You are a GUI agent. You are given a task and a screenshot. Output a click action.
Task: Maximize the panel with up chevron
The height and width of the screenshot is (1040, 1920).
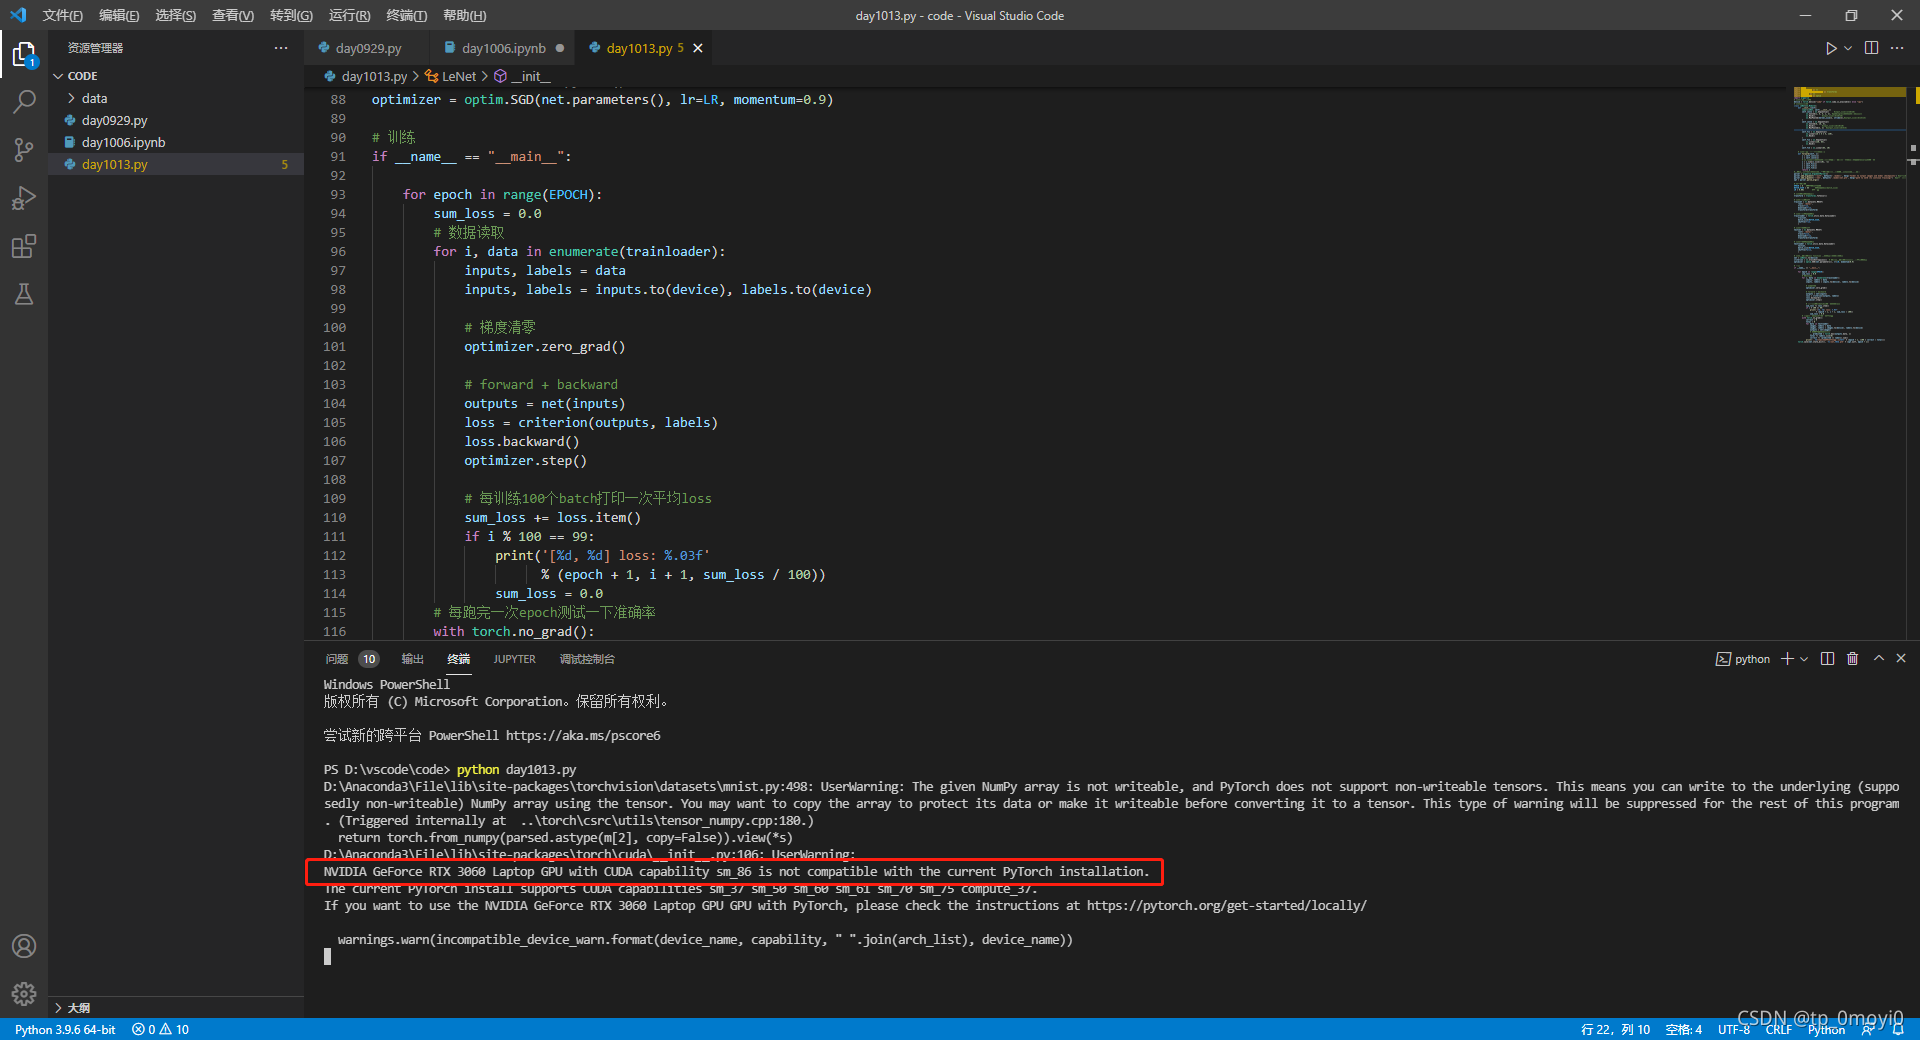pos(1879,659)
